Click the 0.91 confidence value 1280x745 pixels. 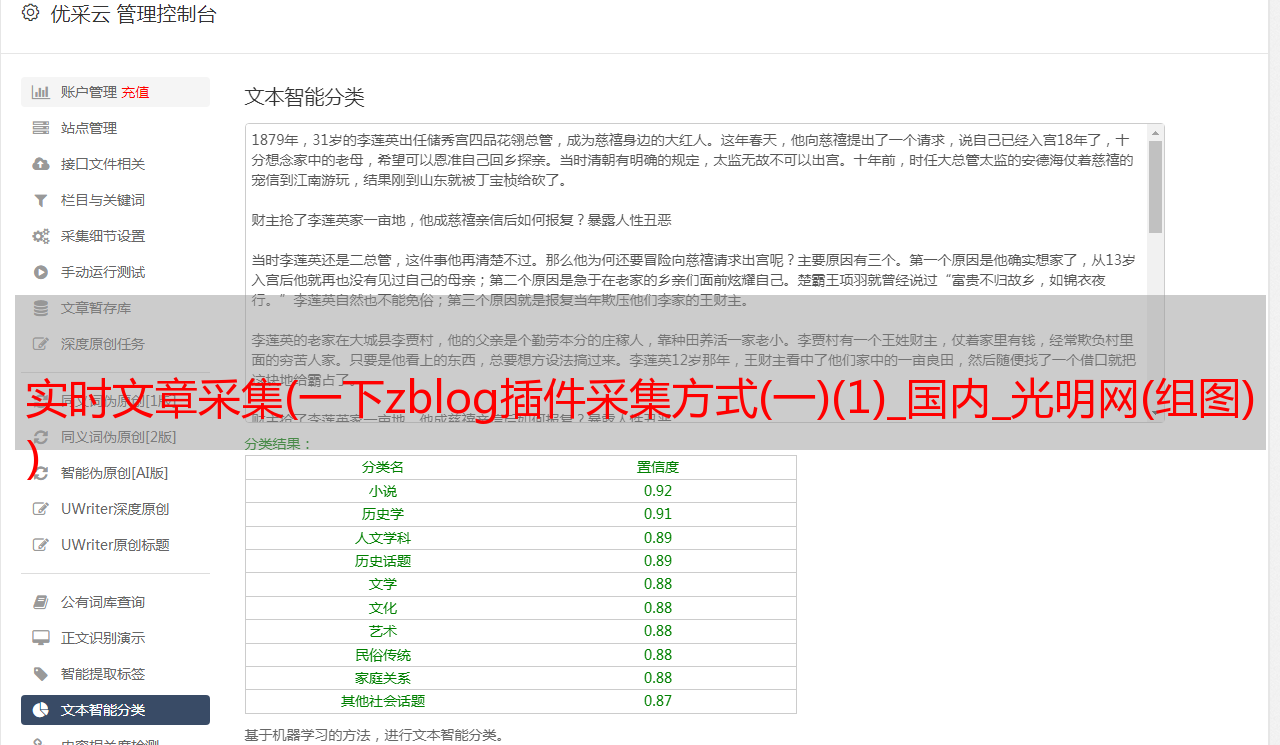pos(658,514)
